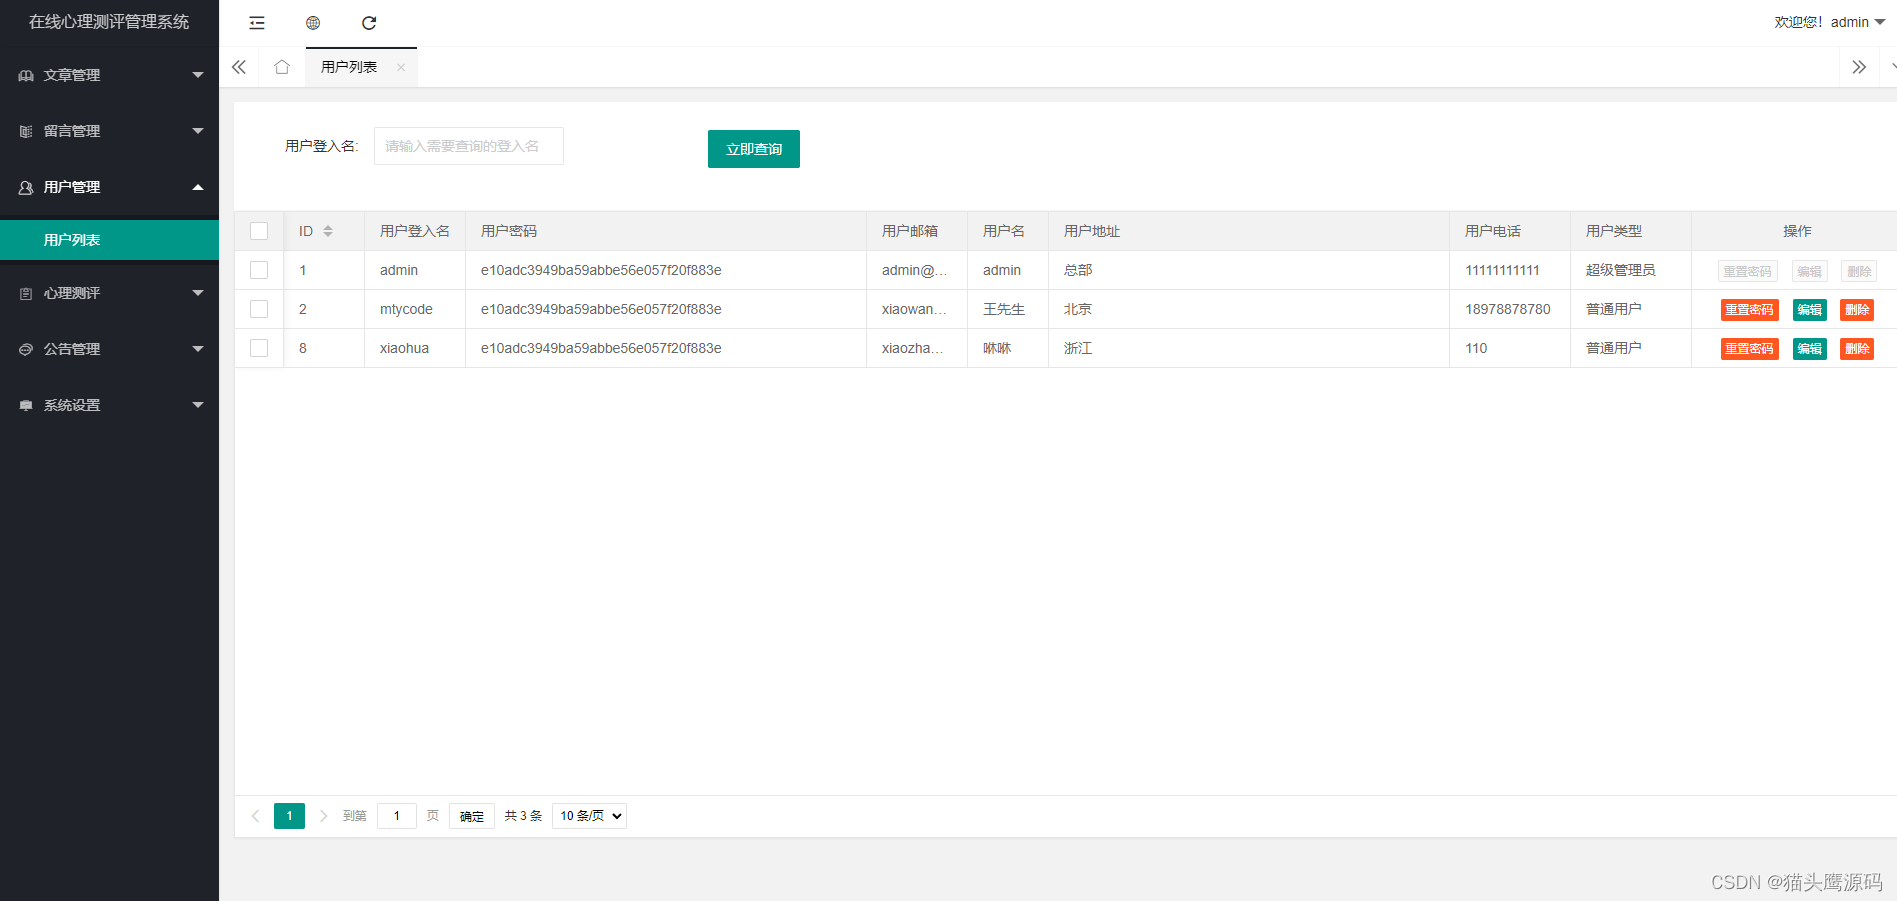Click the disabled 删除 in admin row

1859,271
